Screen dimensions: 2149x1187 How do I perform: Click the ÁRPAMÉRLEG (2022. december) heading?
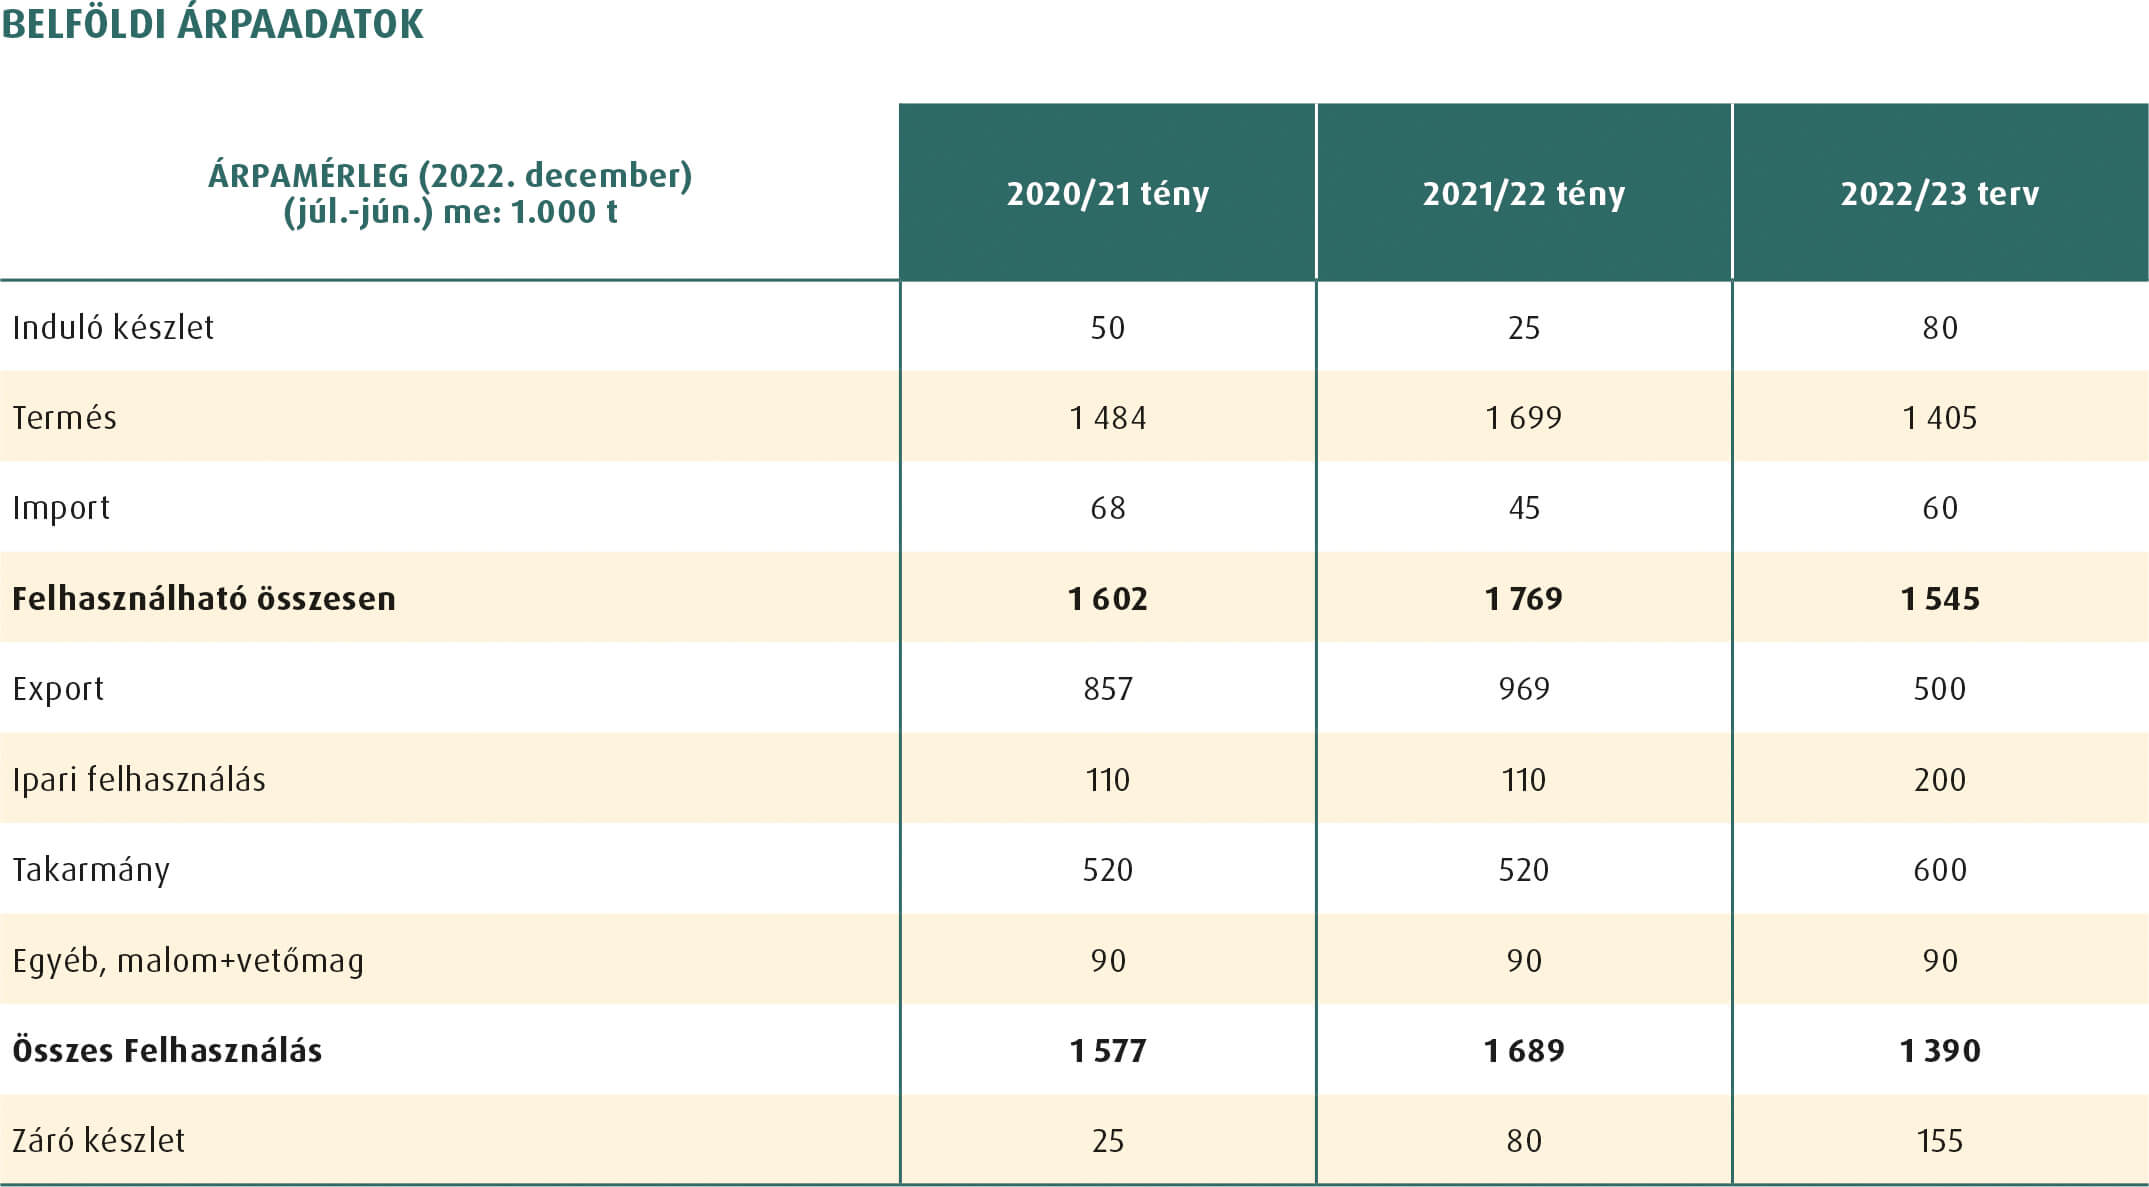[450, 176]
